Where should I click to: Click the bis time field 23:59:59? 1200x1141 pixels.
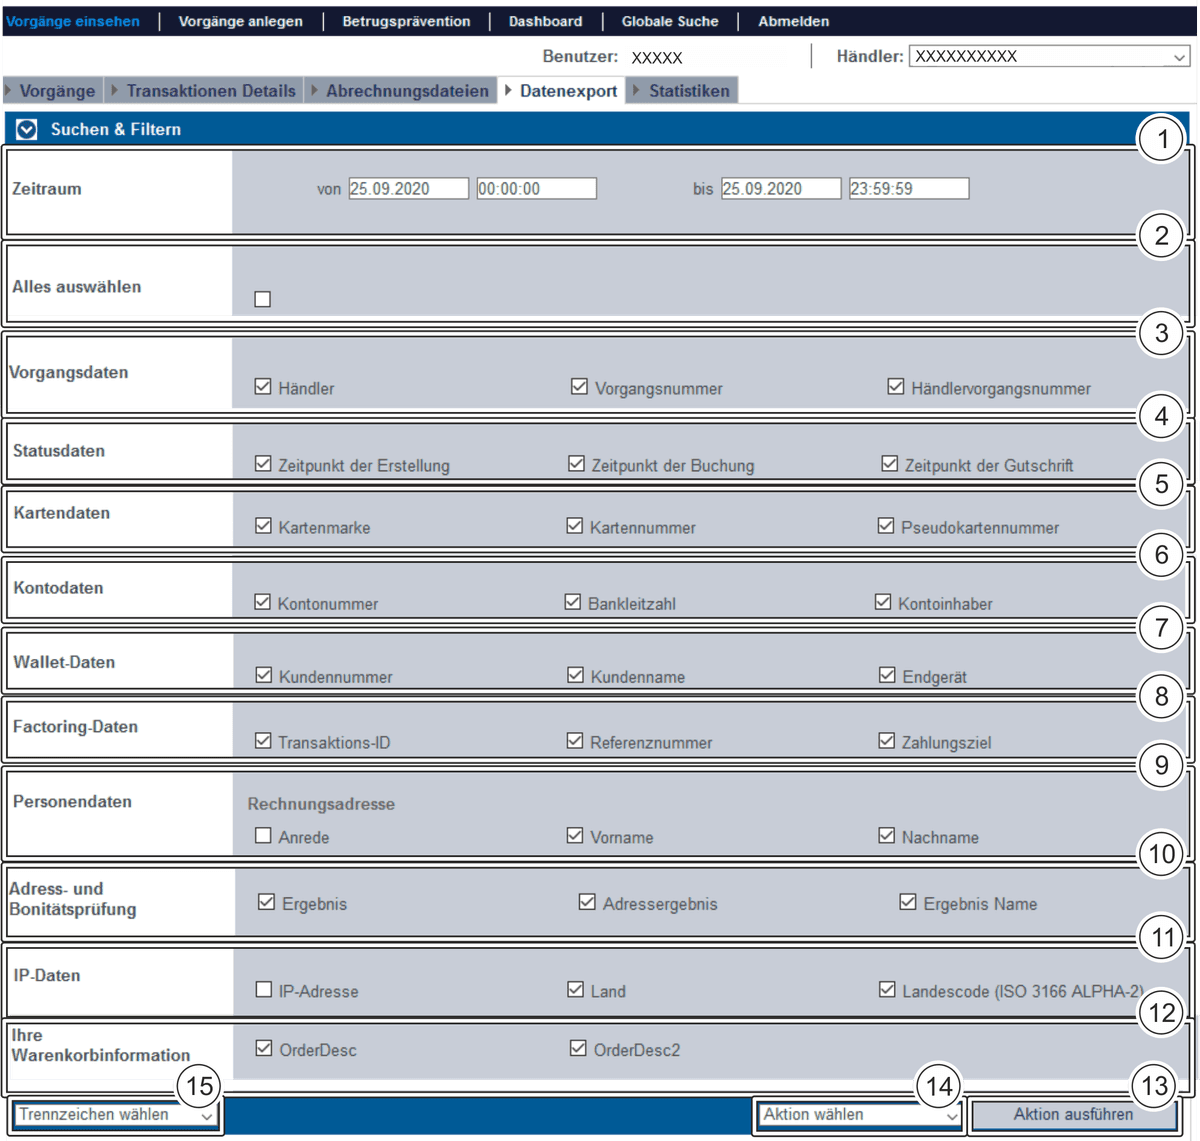908,189
